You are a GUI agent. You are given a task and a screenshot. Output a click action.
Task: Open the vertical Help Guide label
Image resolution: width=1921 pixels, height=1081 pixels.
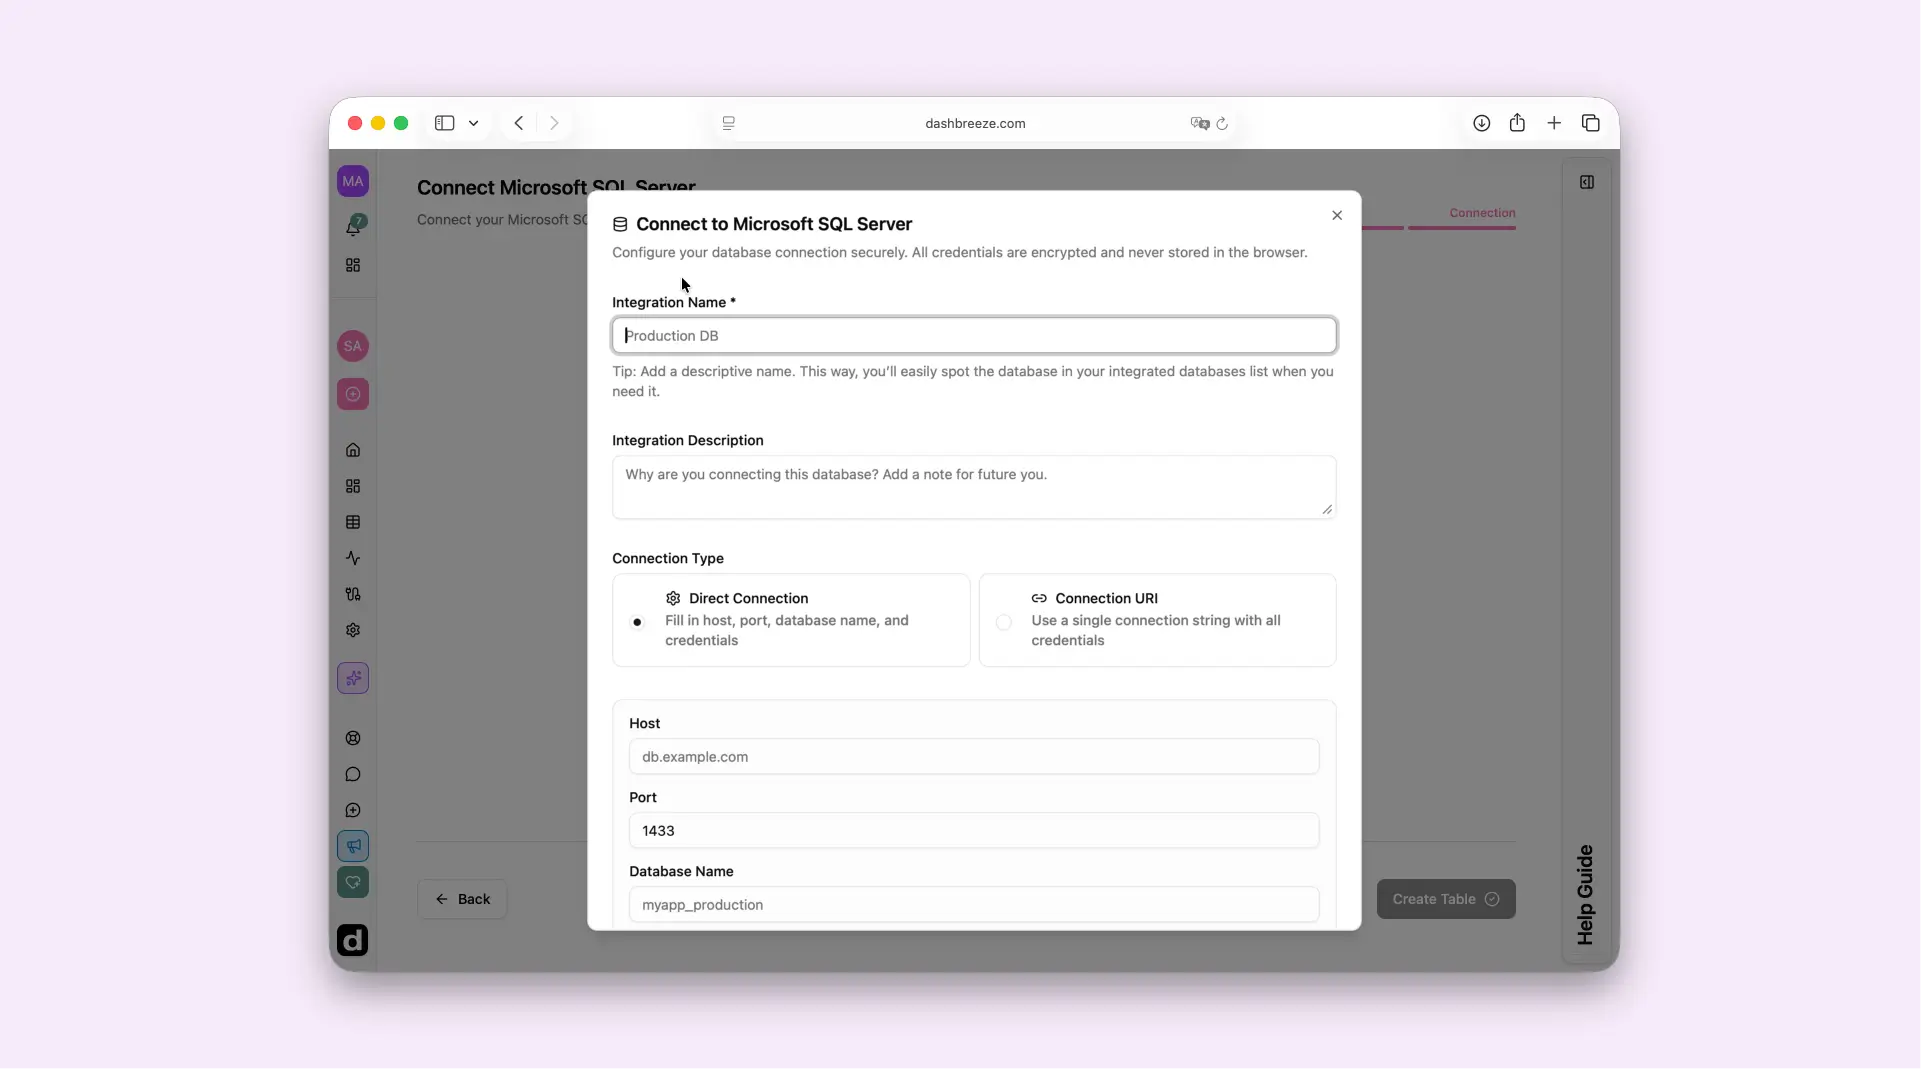(x=1585, y=895)
